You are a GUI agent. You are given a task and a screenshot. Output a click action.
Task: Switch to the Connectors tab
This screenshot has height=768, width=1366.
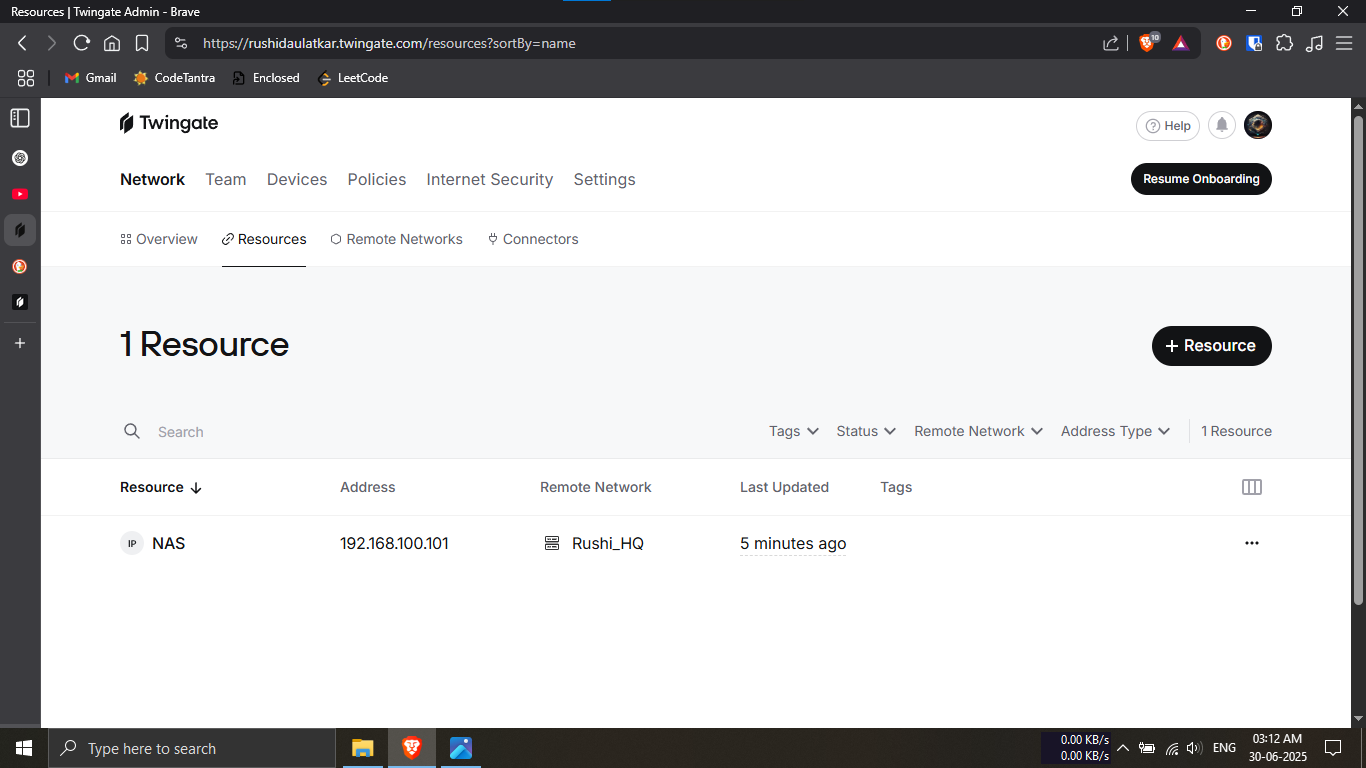click(x=540, y=239)
